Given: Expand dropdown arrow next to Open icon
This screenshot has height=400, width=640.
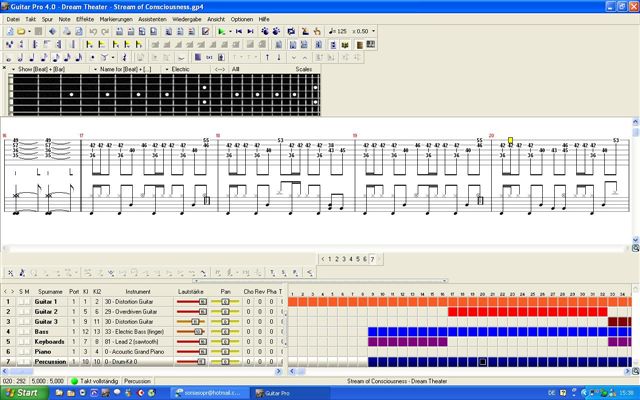Looking at the screenshot, I should coord(29,31).
